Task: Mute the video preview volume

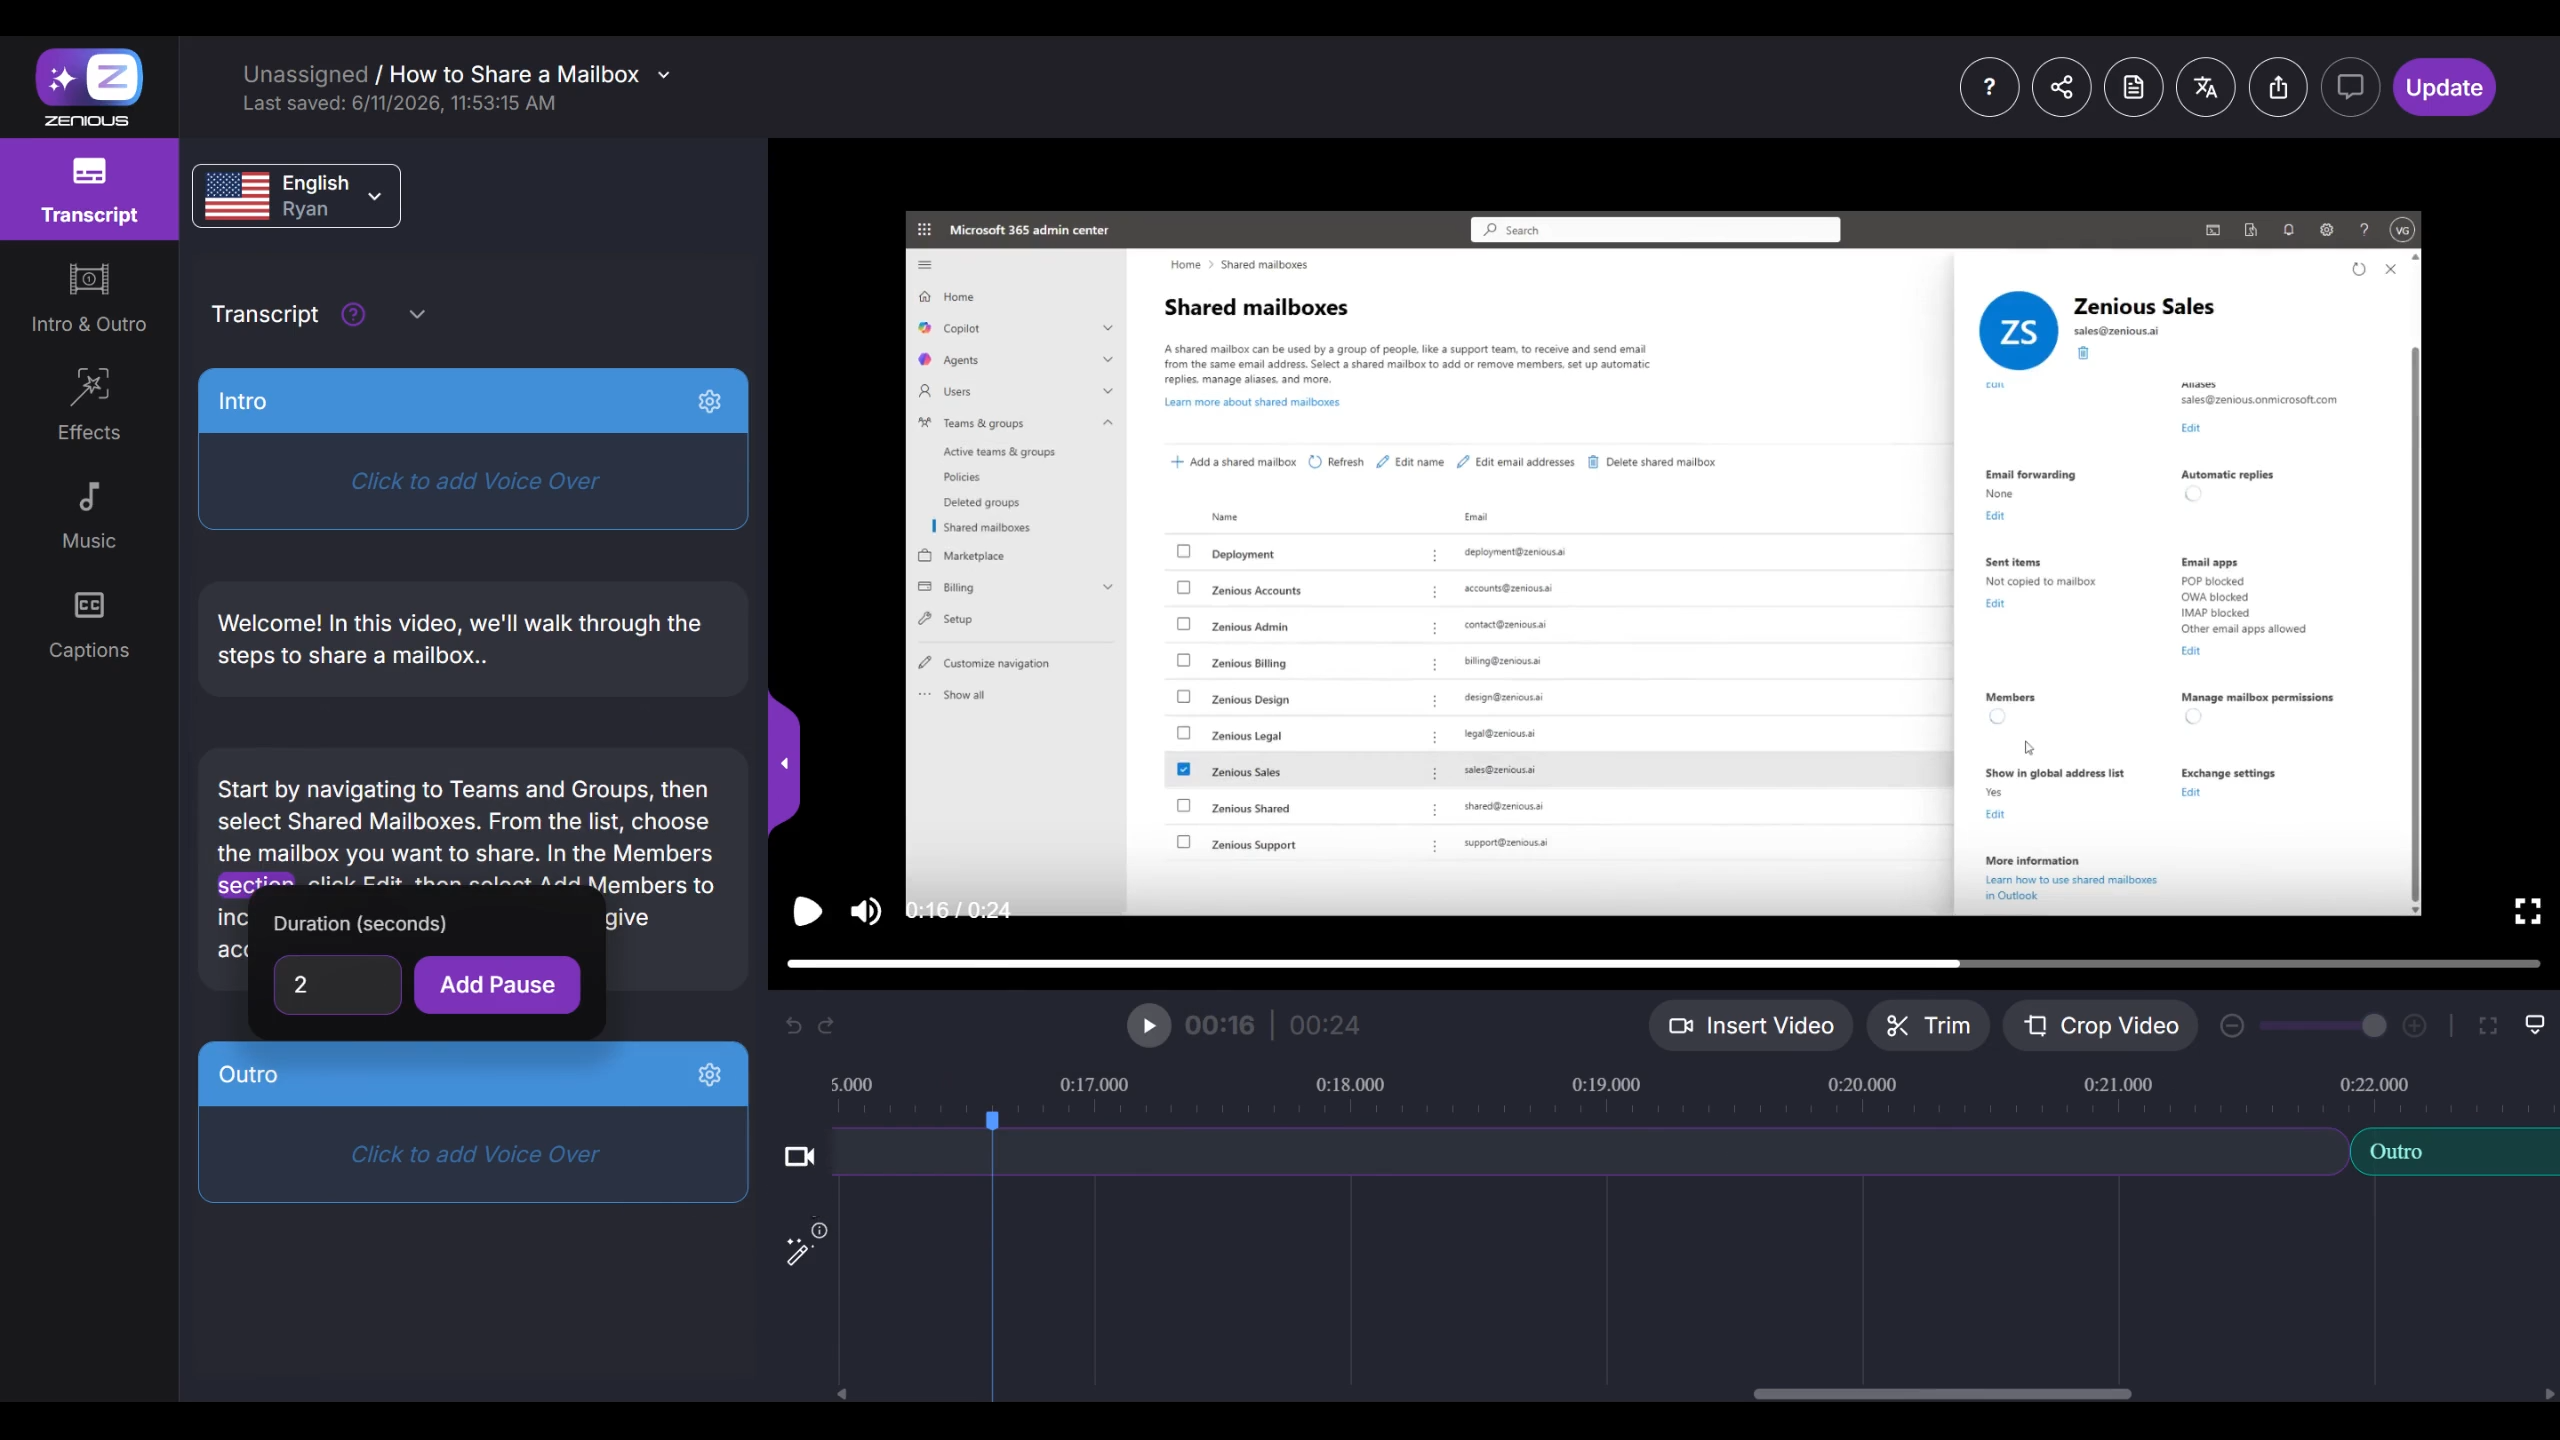Action: click(x=865, y=911)
